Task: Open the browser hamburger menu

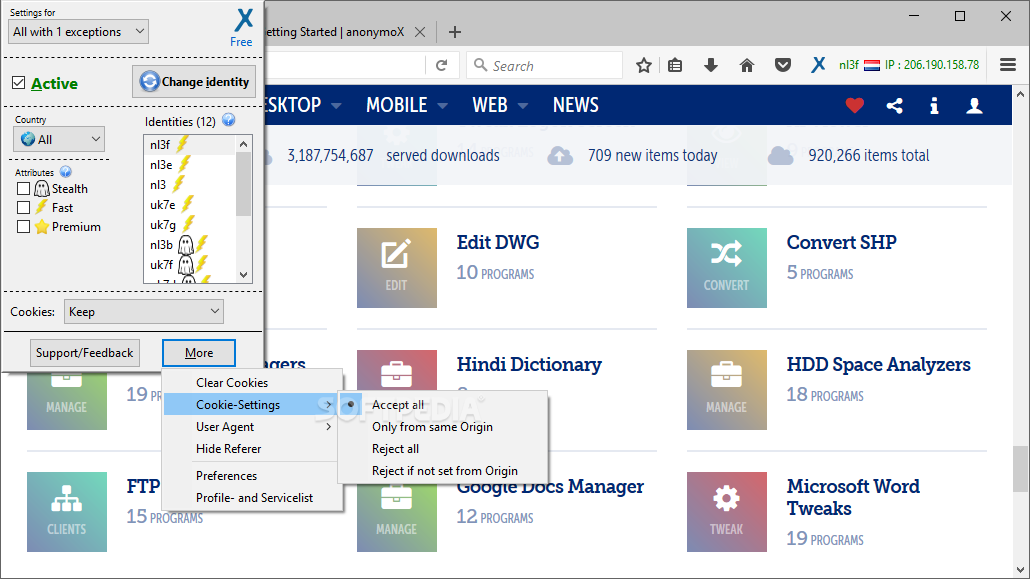Action: pyautogui.click(x=1008, y=65)
